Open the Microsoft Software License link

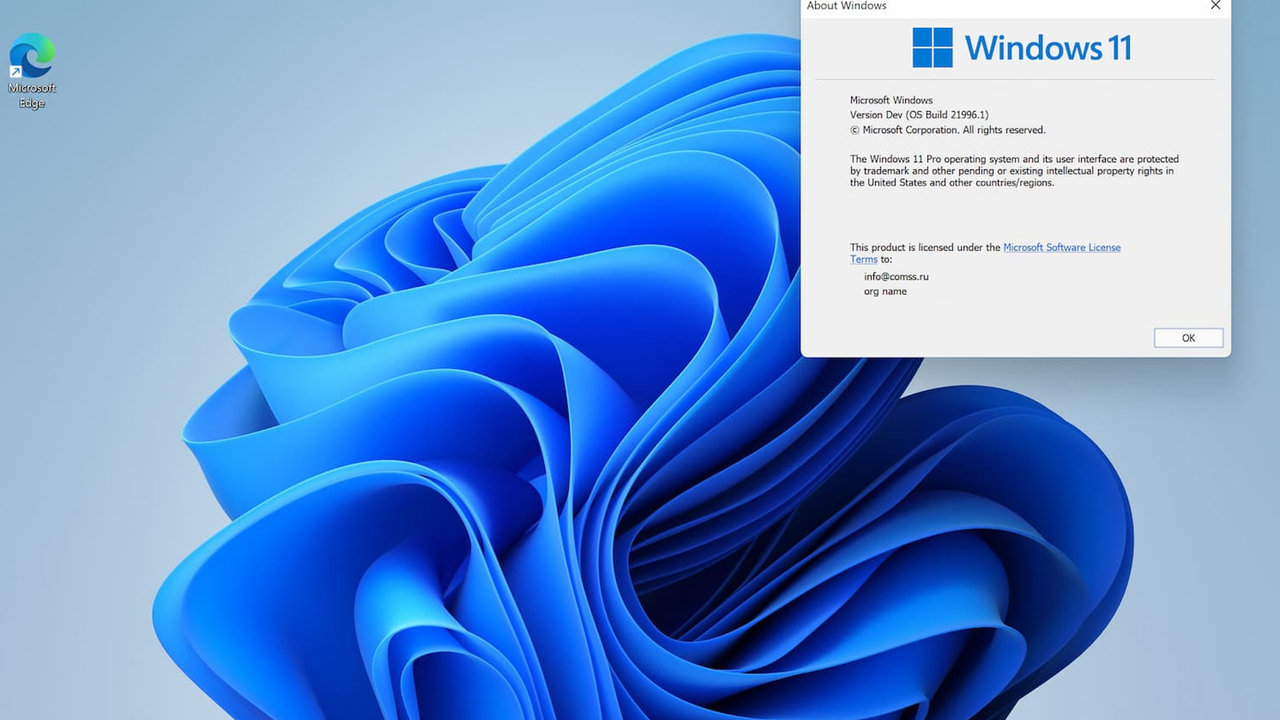click(x=1061, y=247)
